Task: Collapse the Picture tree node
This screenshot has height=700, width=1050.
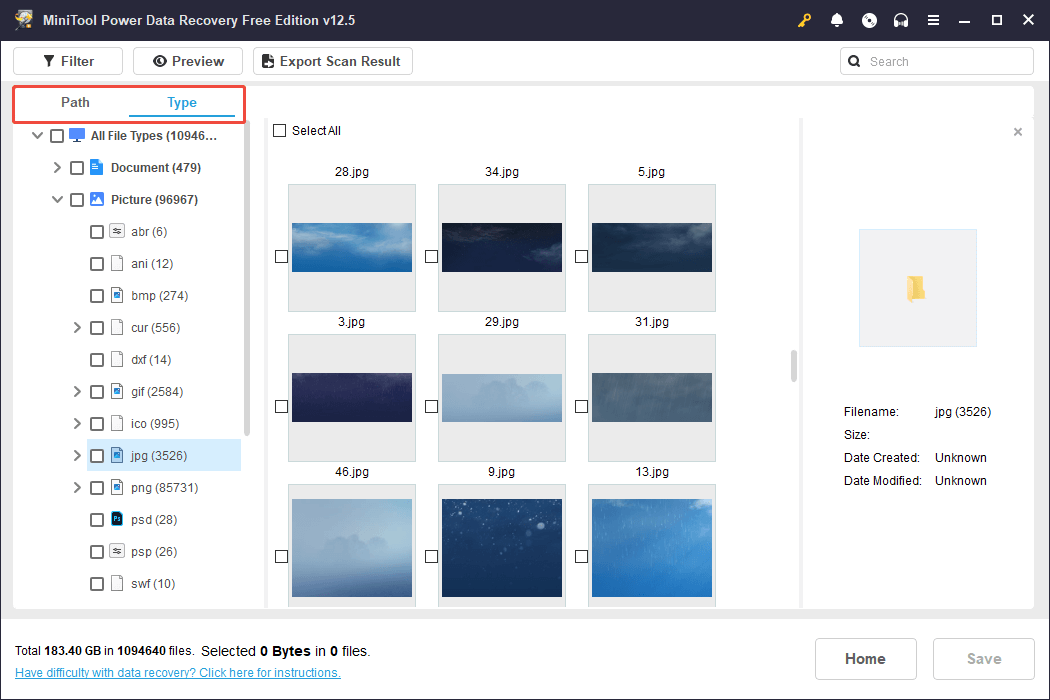Action: 57,200
